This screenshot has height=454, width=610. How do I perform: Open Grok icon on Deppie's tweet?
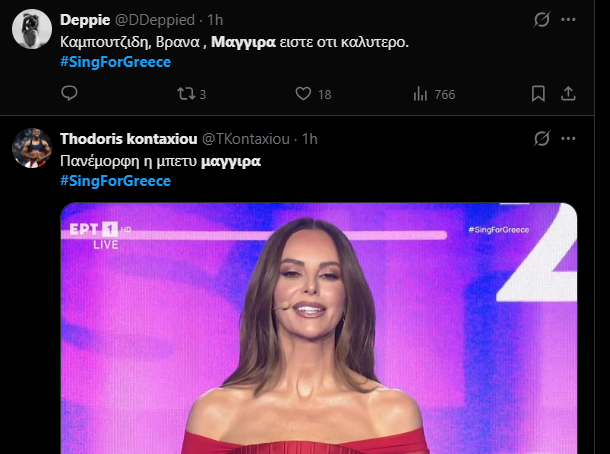click(541, 19)
